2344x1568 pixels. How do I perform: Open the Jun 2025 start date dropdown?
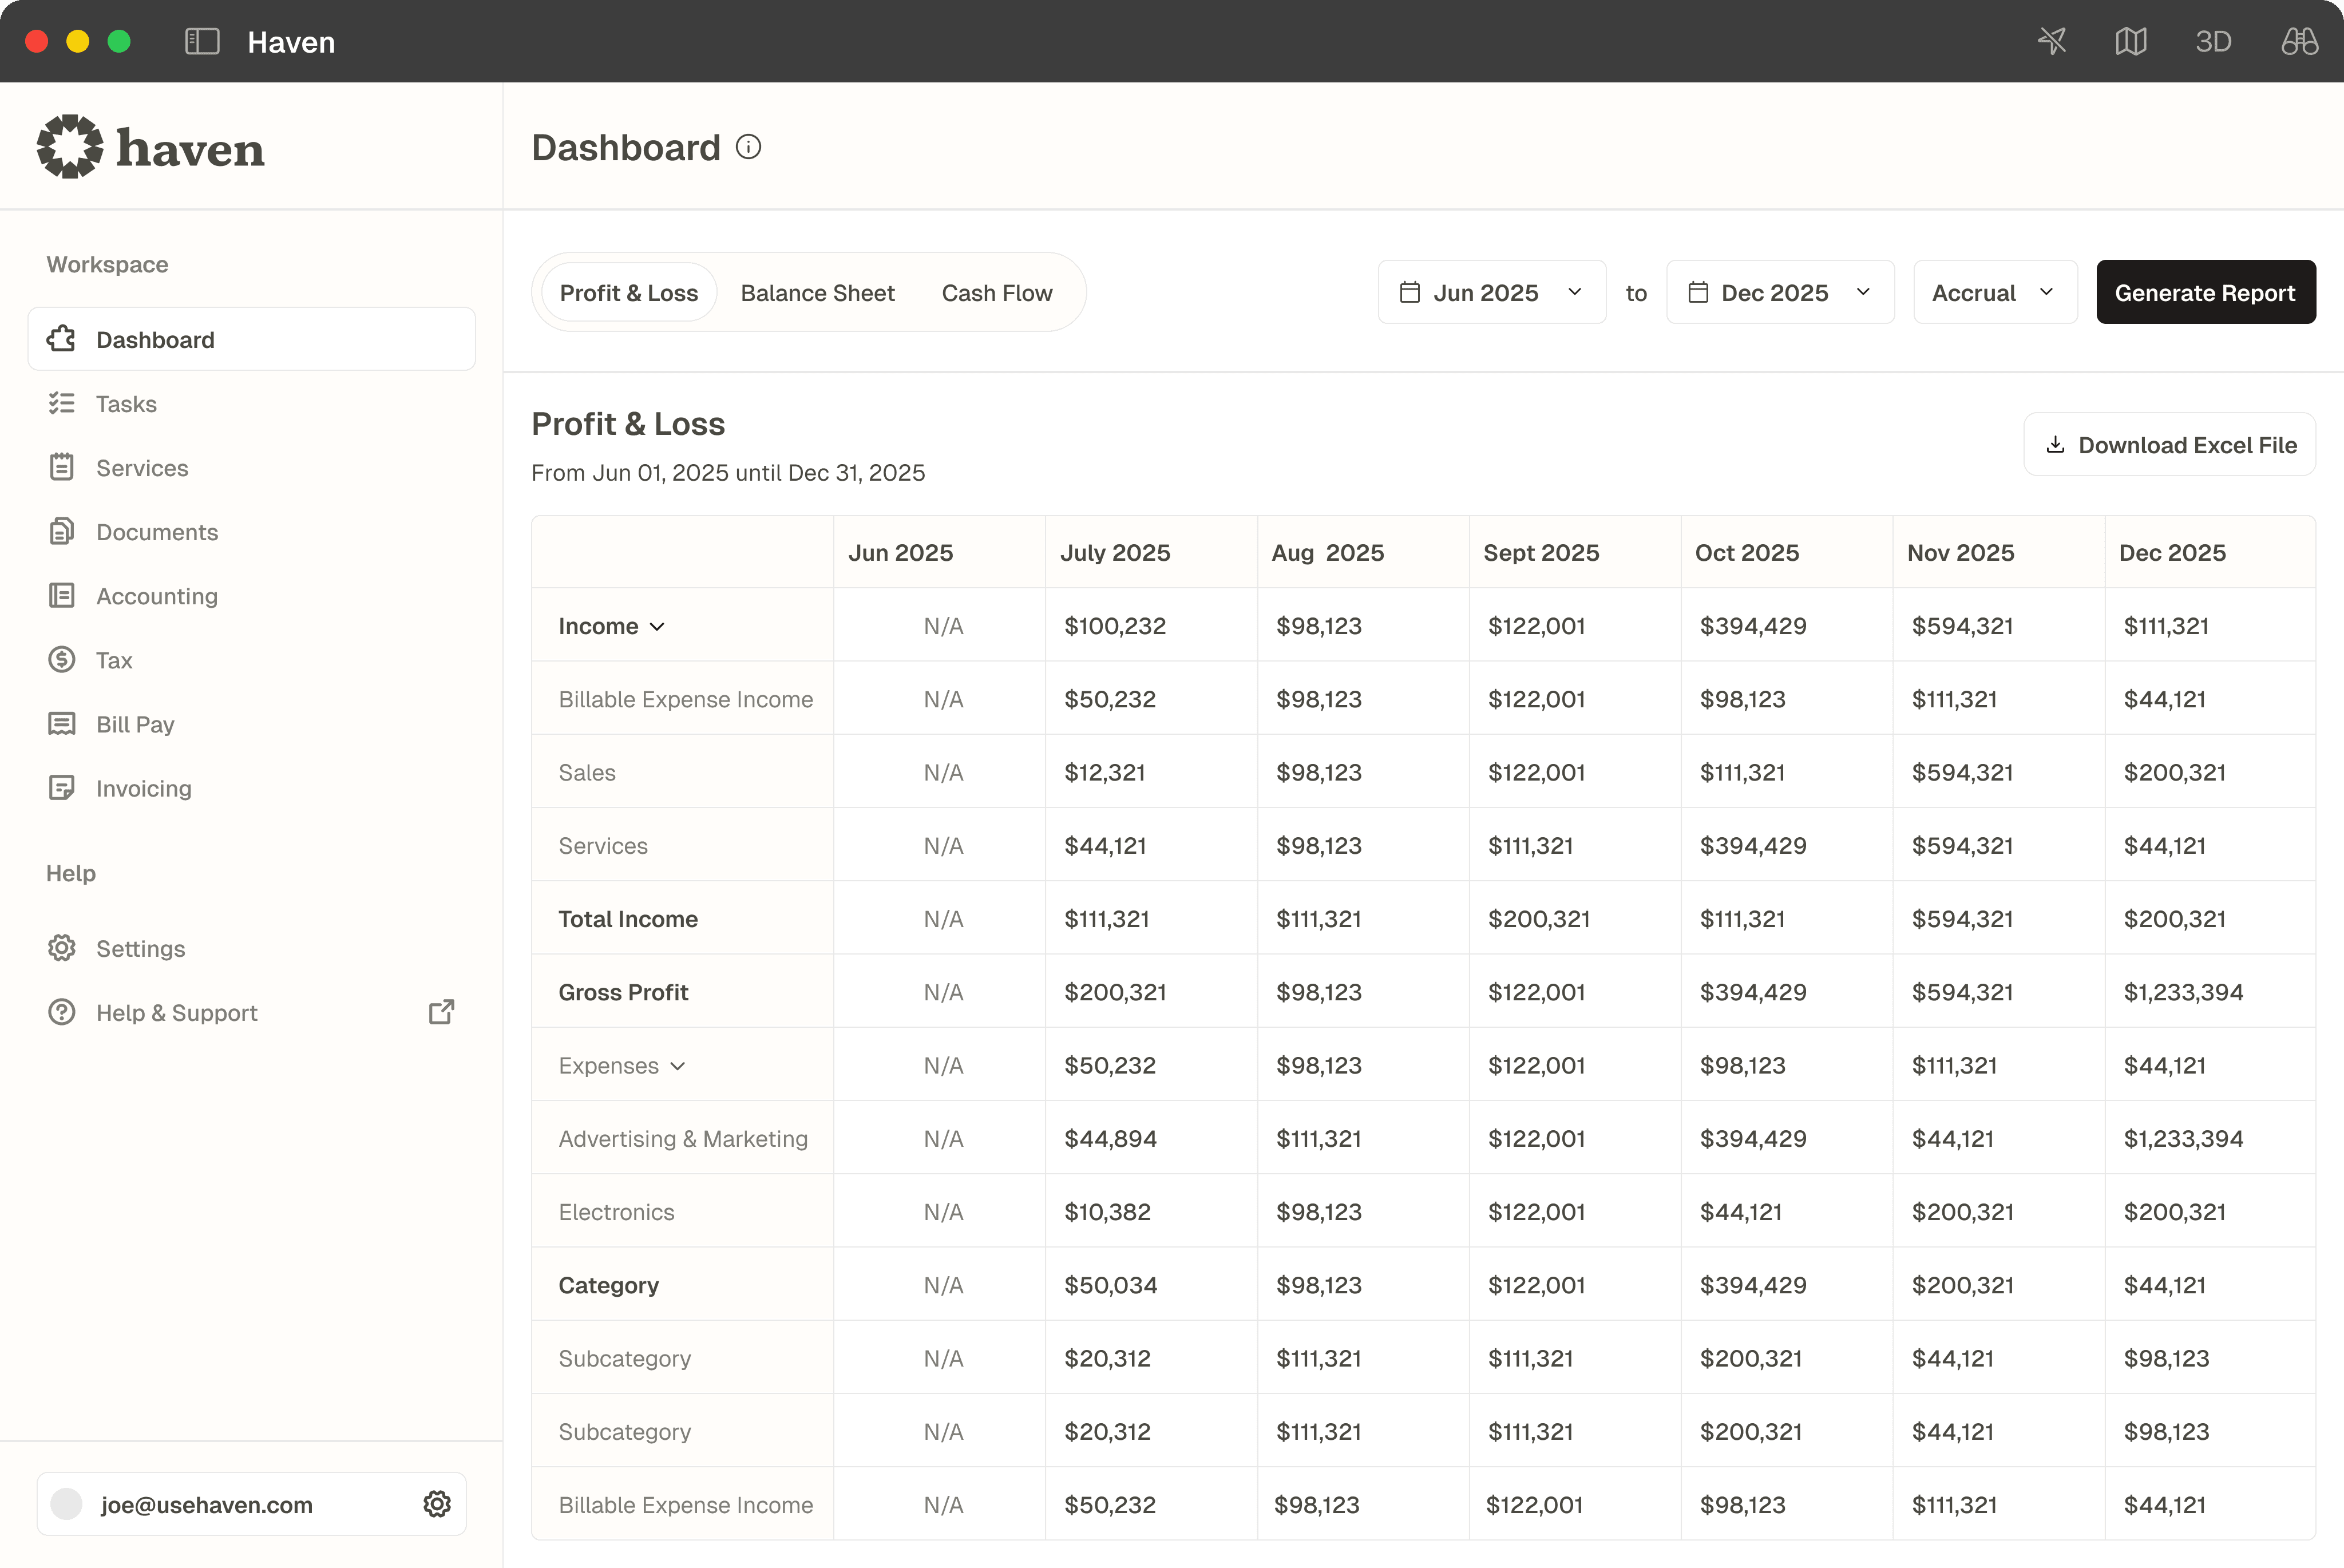(x=1491, y=292)
